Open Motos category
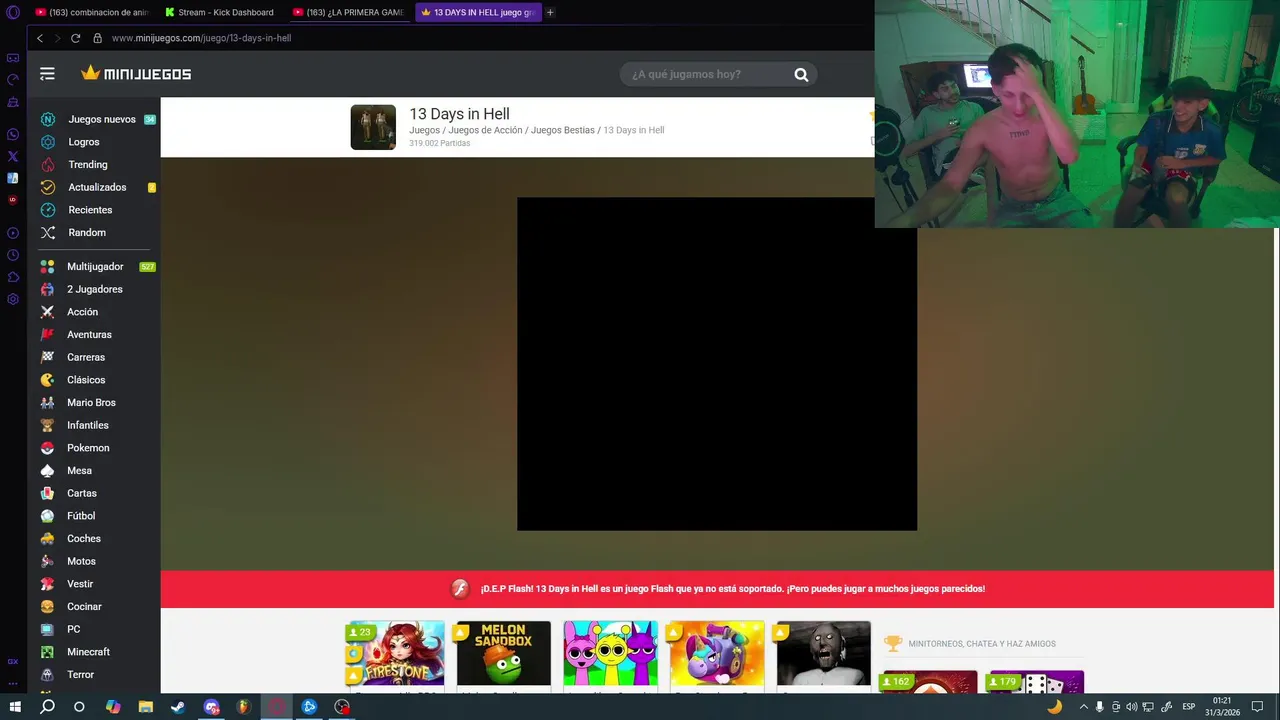This screenshot has width=1280, height=720. 81,561
